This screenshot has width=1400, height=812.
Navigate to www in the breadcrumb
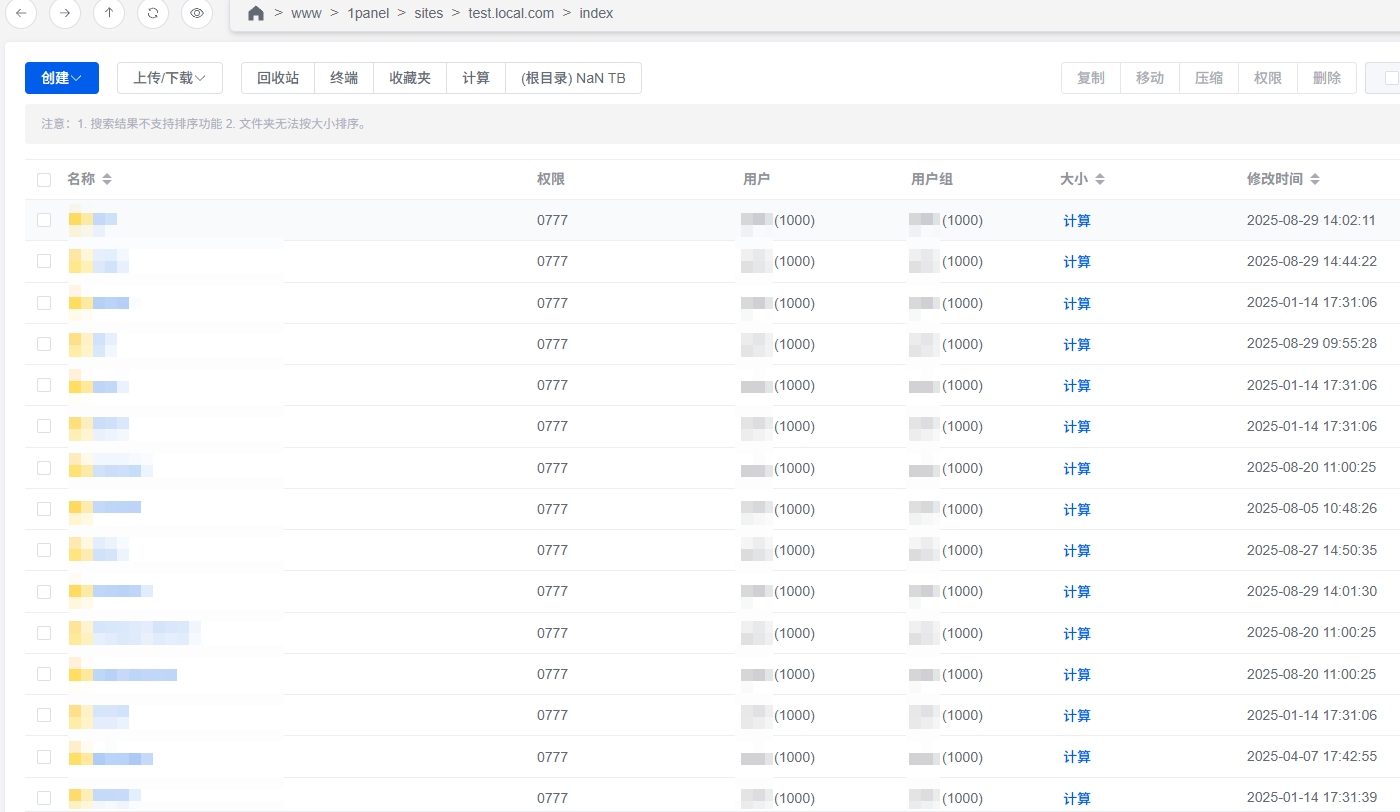coord(306,14)
